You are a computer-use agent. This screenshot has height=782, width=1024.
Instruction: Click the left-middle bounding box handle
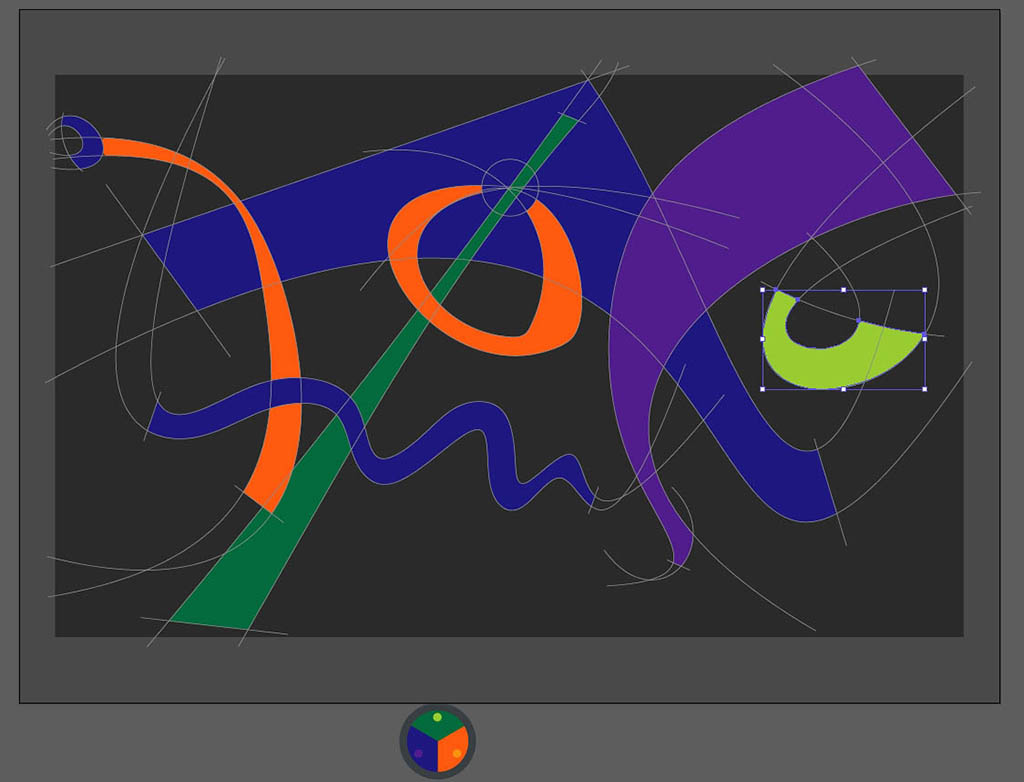click(763, 339)
